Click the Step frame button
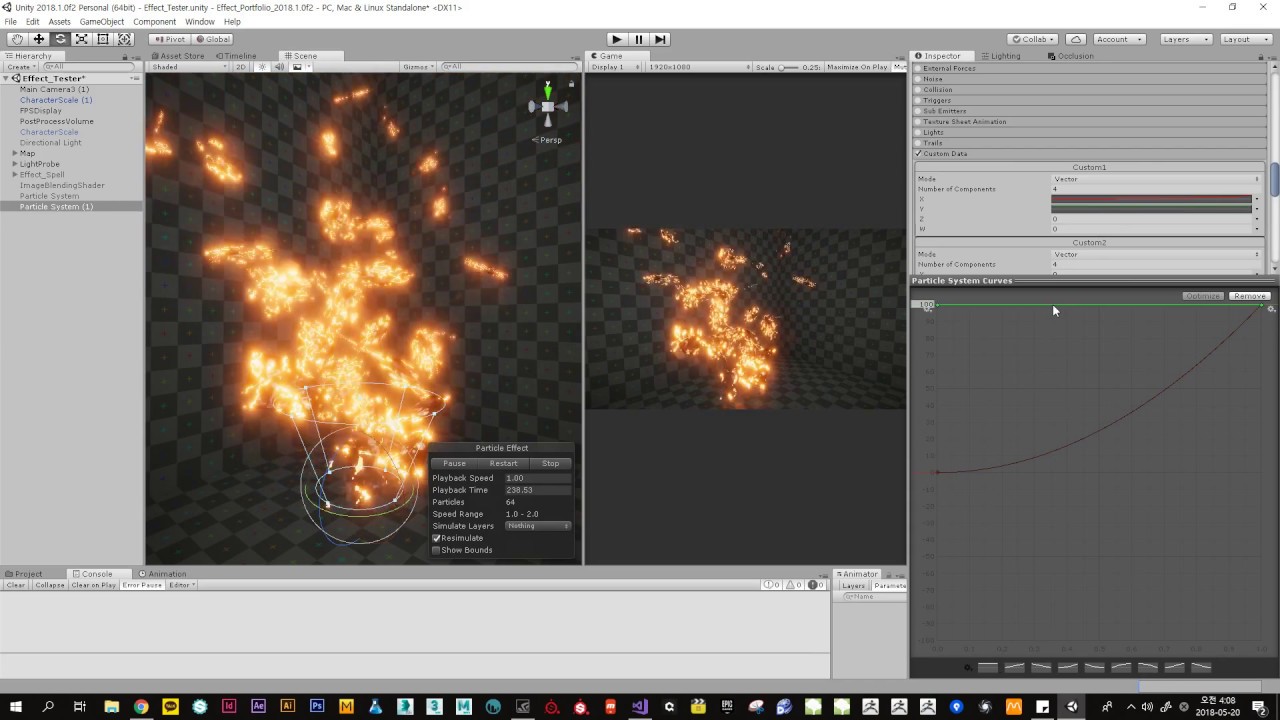This screenshot has height=720, width=1280. coord(660,39)
